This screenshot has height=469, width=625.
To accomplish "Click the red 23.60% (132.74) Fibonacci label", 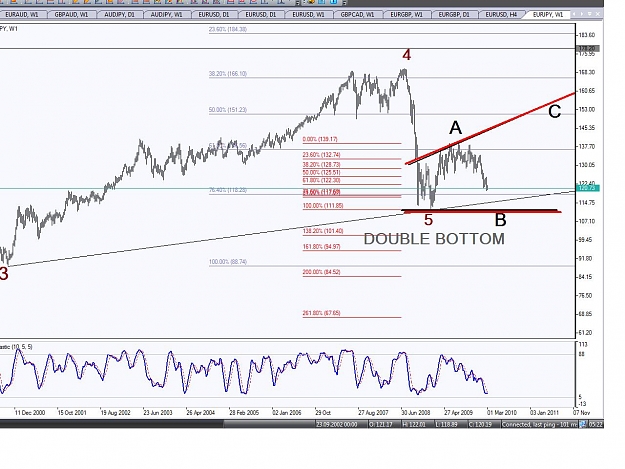I will coord(321,155).
